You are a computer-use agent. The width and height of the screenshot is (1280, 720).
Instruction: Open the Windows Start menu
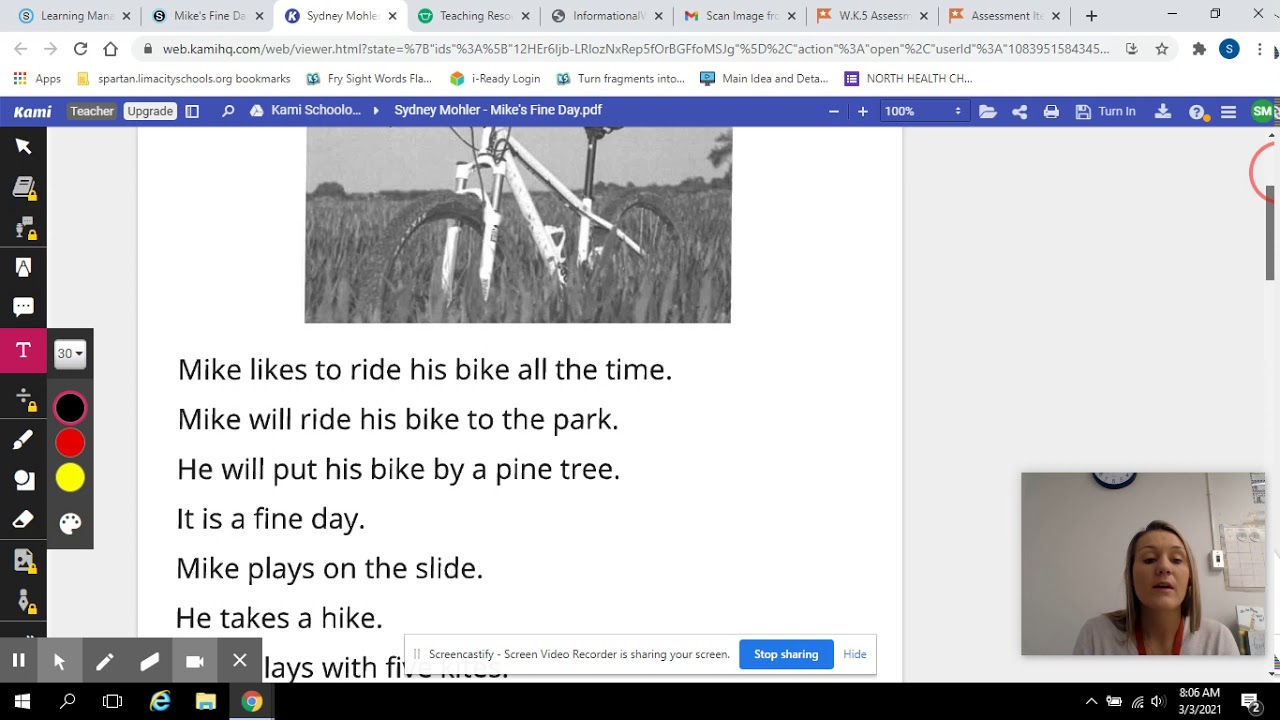coord(22,702)
